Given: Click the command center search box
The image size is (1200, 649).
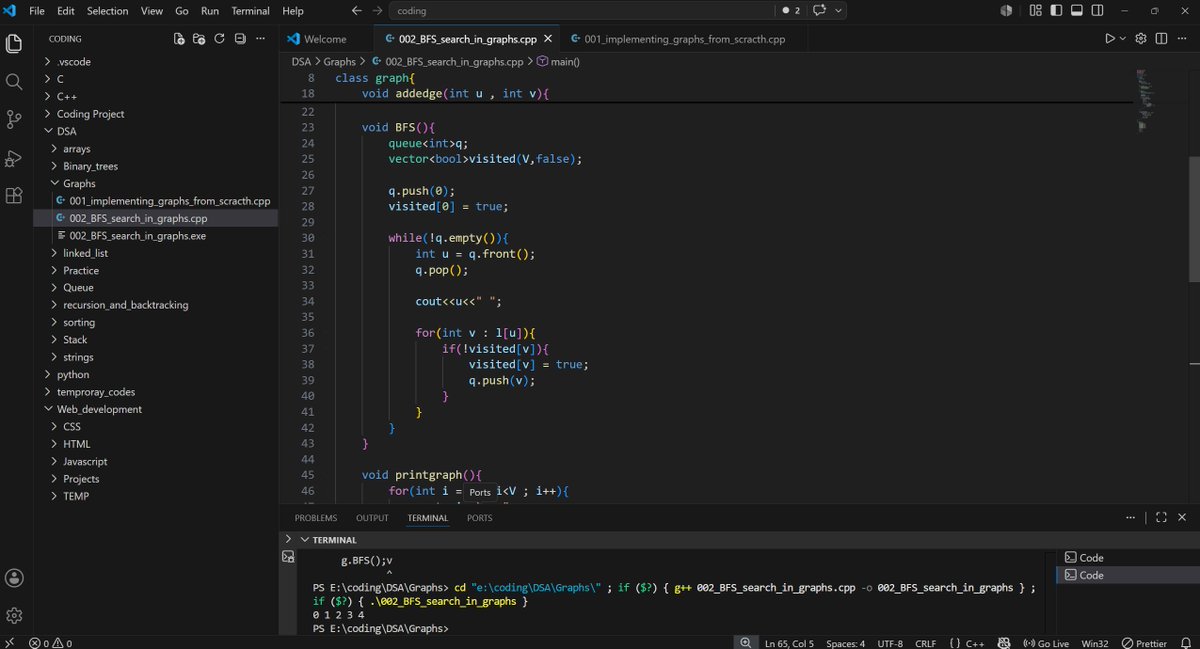Looking at the screenshot, I should tap(583, 11).
